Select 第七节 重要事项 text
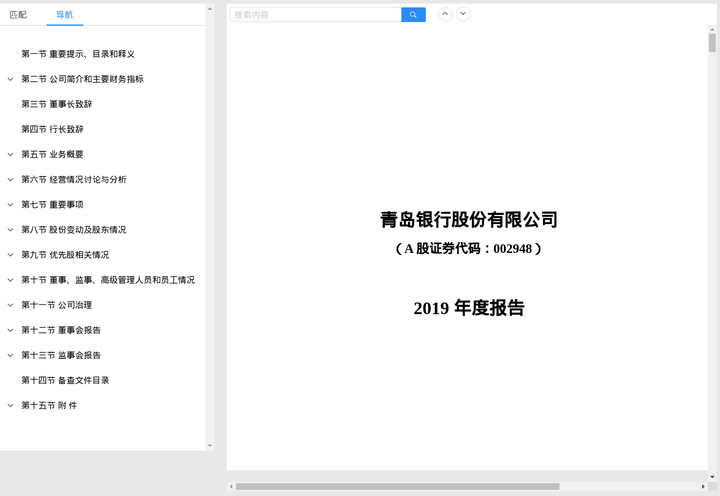The width and height of the screenshot is (720, 496). pyautogui.click(x=52, y=205)
